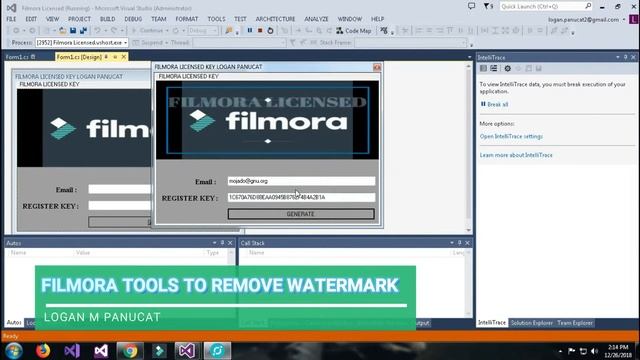Image resolution: width=640 pixels, height=360 pixels.
Task: Expand the Continue button dropdown arrow
Action: pyautogui.click(x=167, y=31)
